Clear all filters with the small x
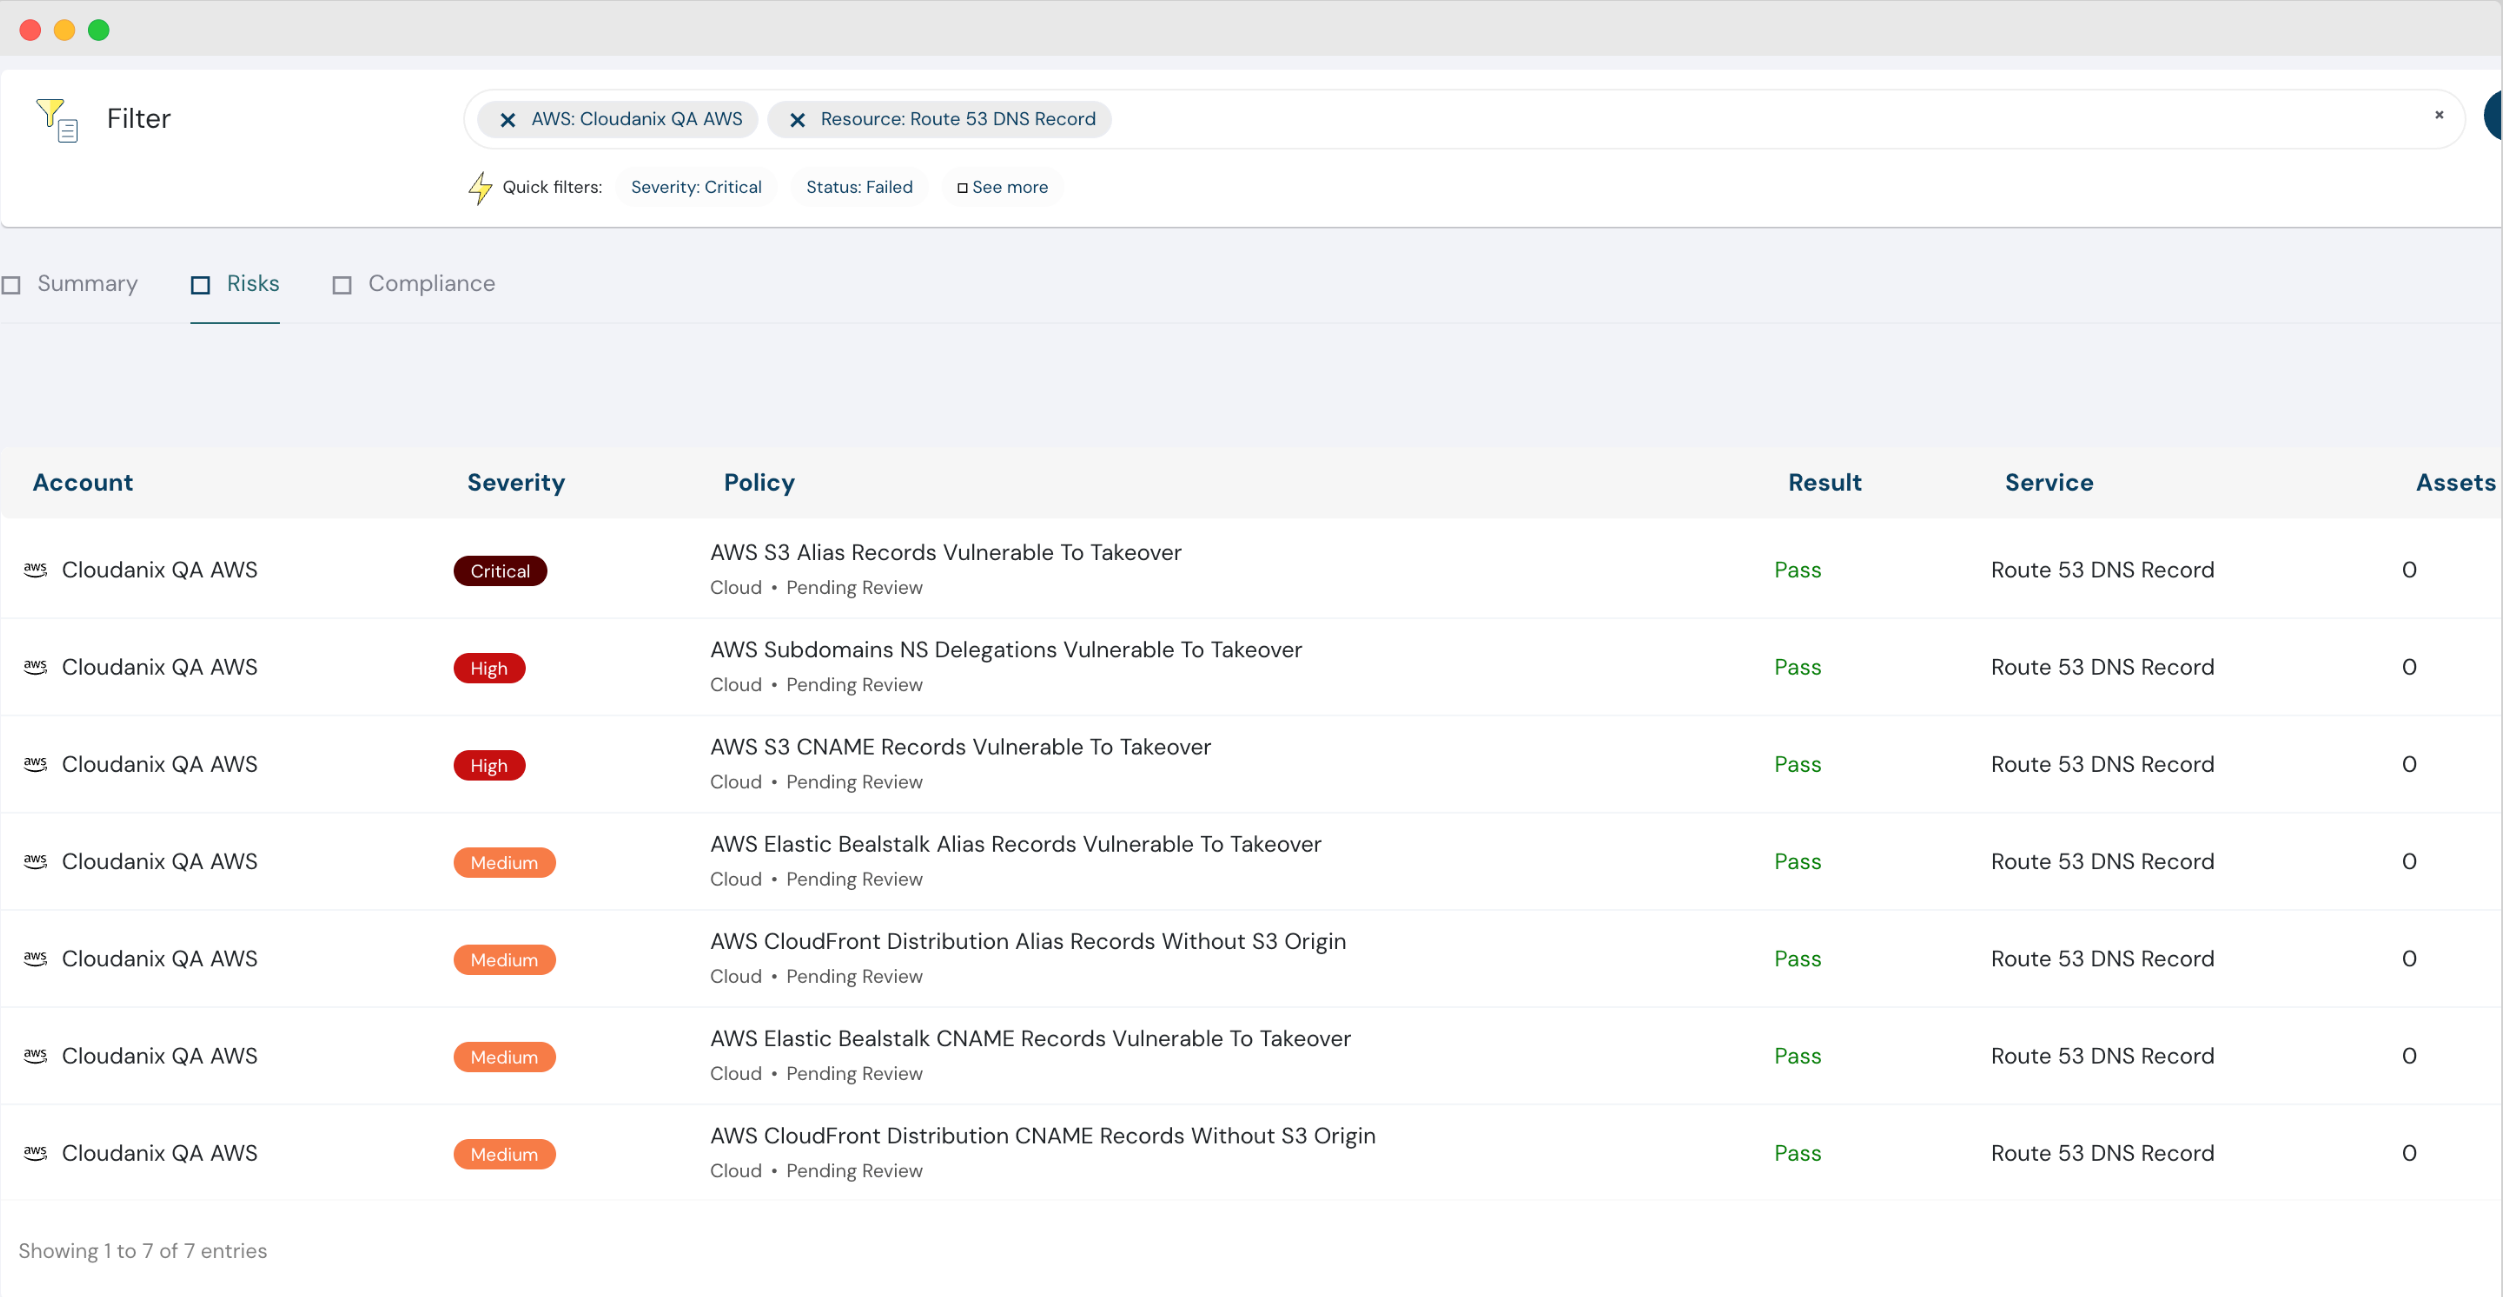 (x=2438, y=115)
